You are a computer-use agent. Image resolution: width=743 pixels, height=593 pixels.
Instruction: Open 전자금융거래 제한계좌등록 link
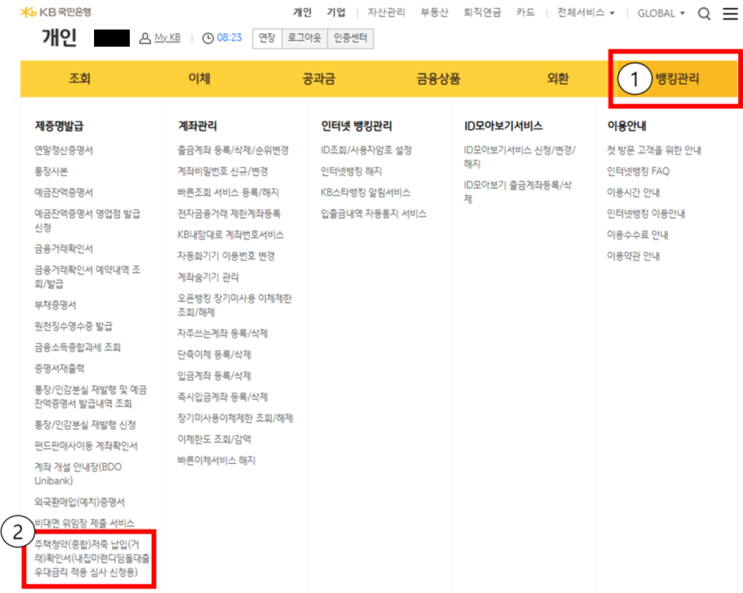(229, 214)
